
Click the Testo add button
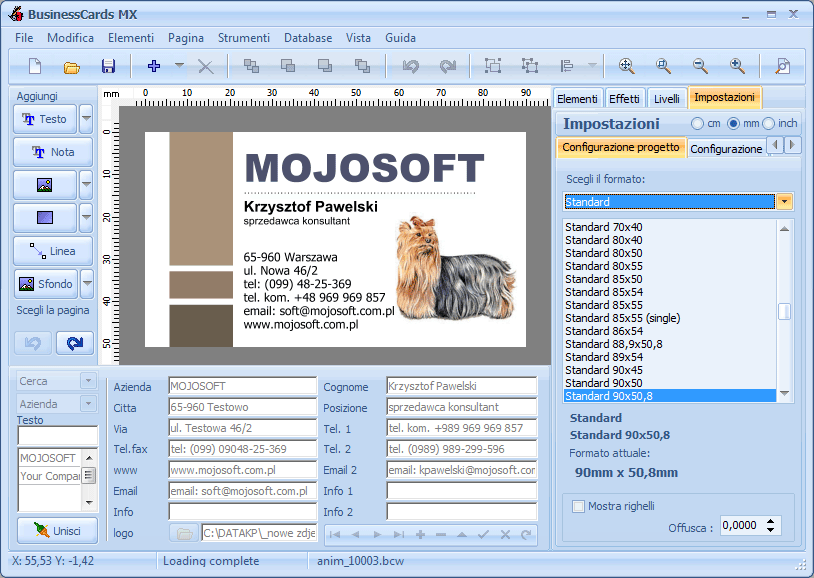[x=45, y=119]
